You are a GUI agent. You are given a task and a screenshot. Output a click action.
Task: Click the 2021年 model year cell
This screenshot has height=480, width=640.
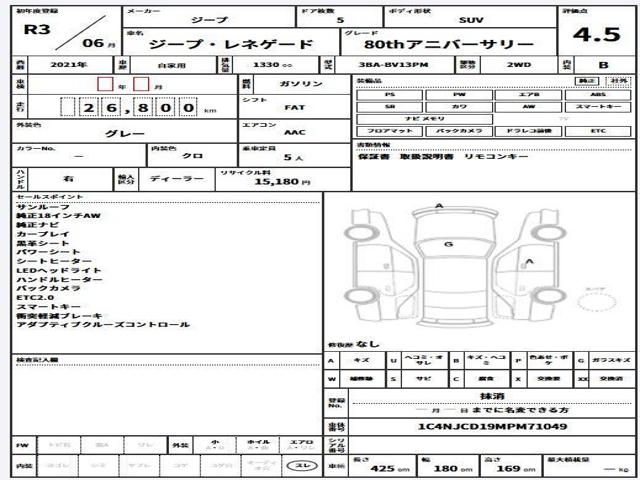click(x=69, y=65)
